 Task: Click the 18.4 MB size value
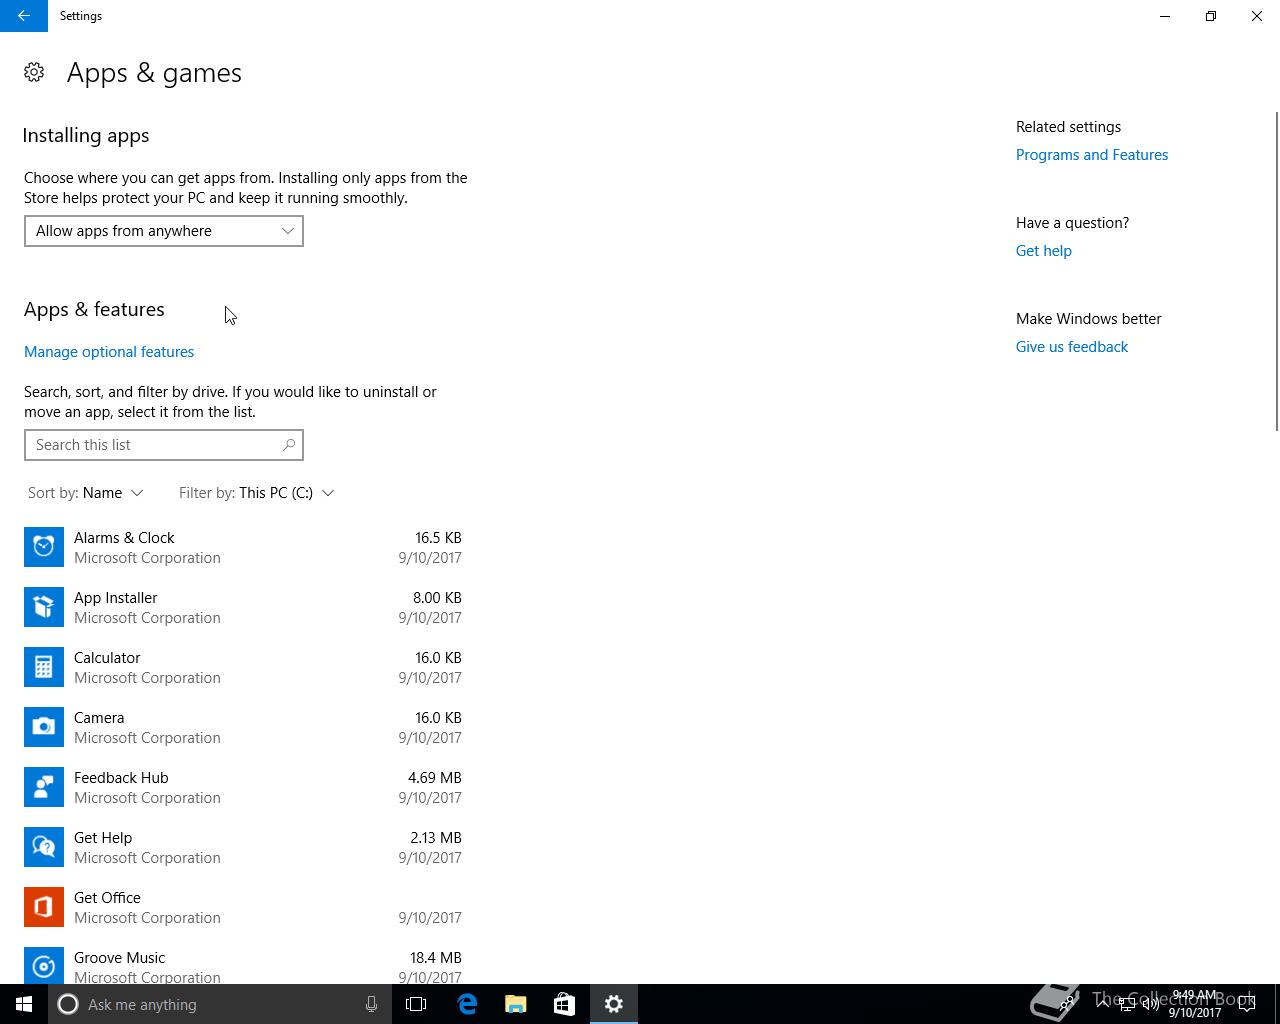pos(436,958)
